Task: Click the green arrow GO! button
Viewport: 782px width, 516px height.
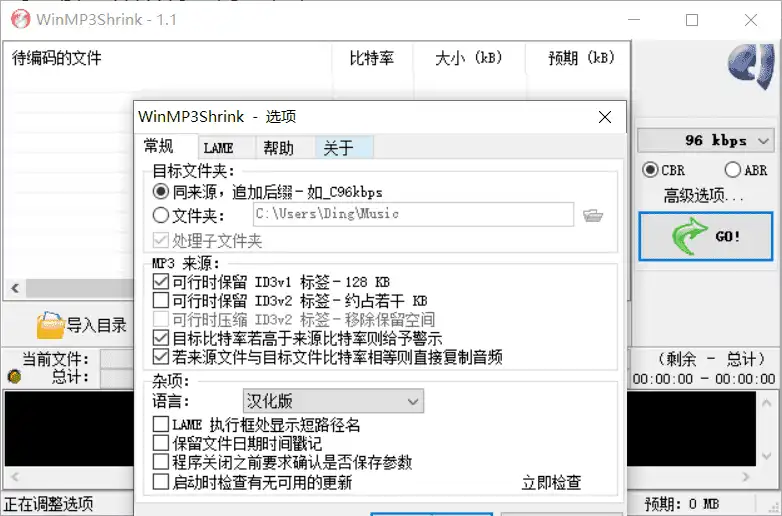Action: tap(706, 236)
